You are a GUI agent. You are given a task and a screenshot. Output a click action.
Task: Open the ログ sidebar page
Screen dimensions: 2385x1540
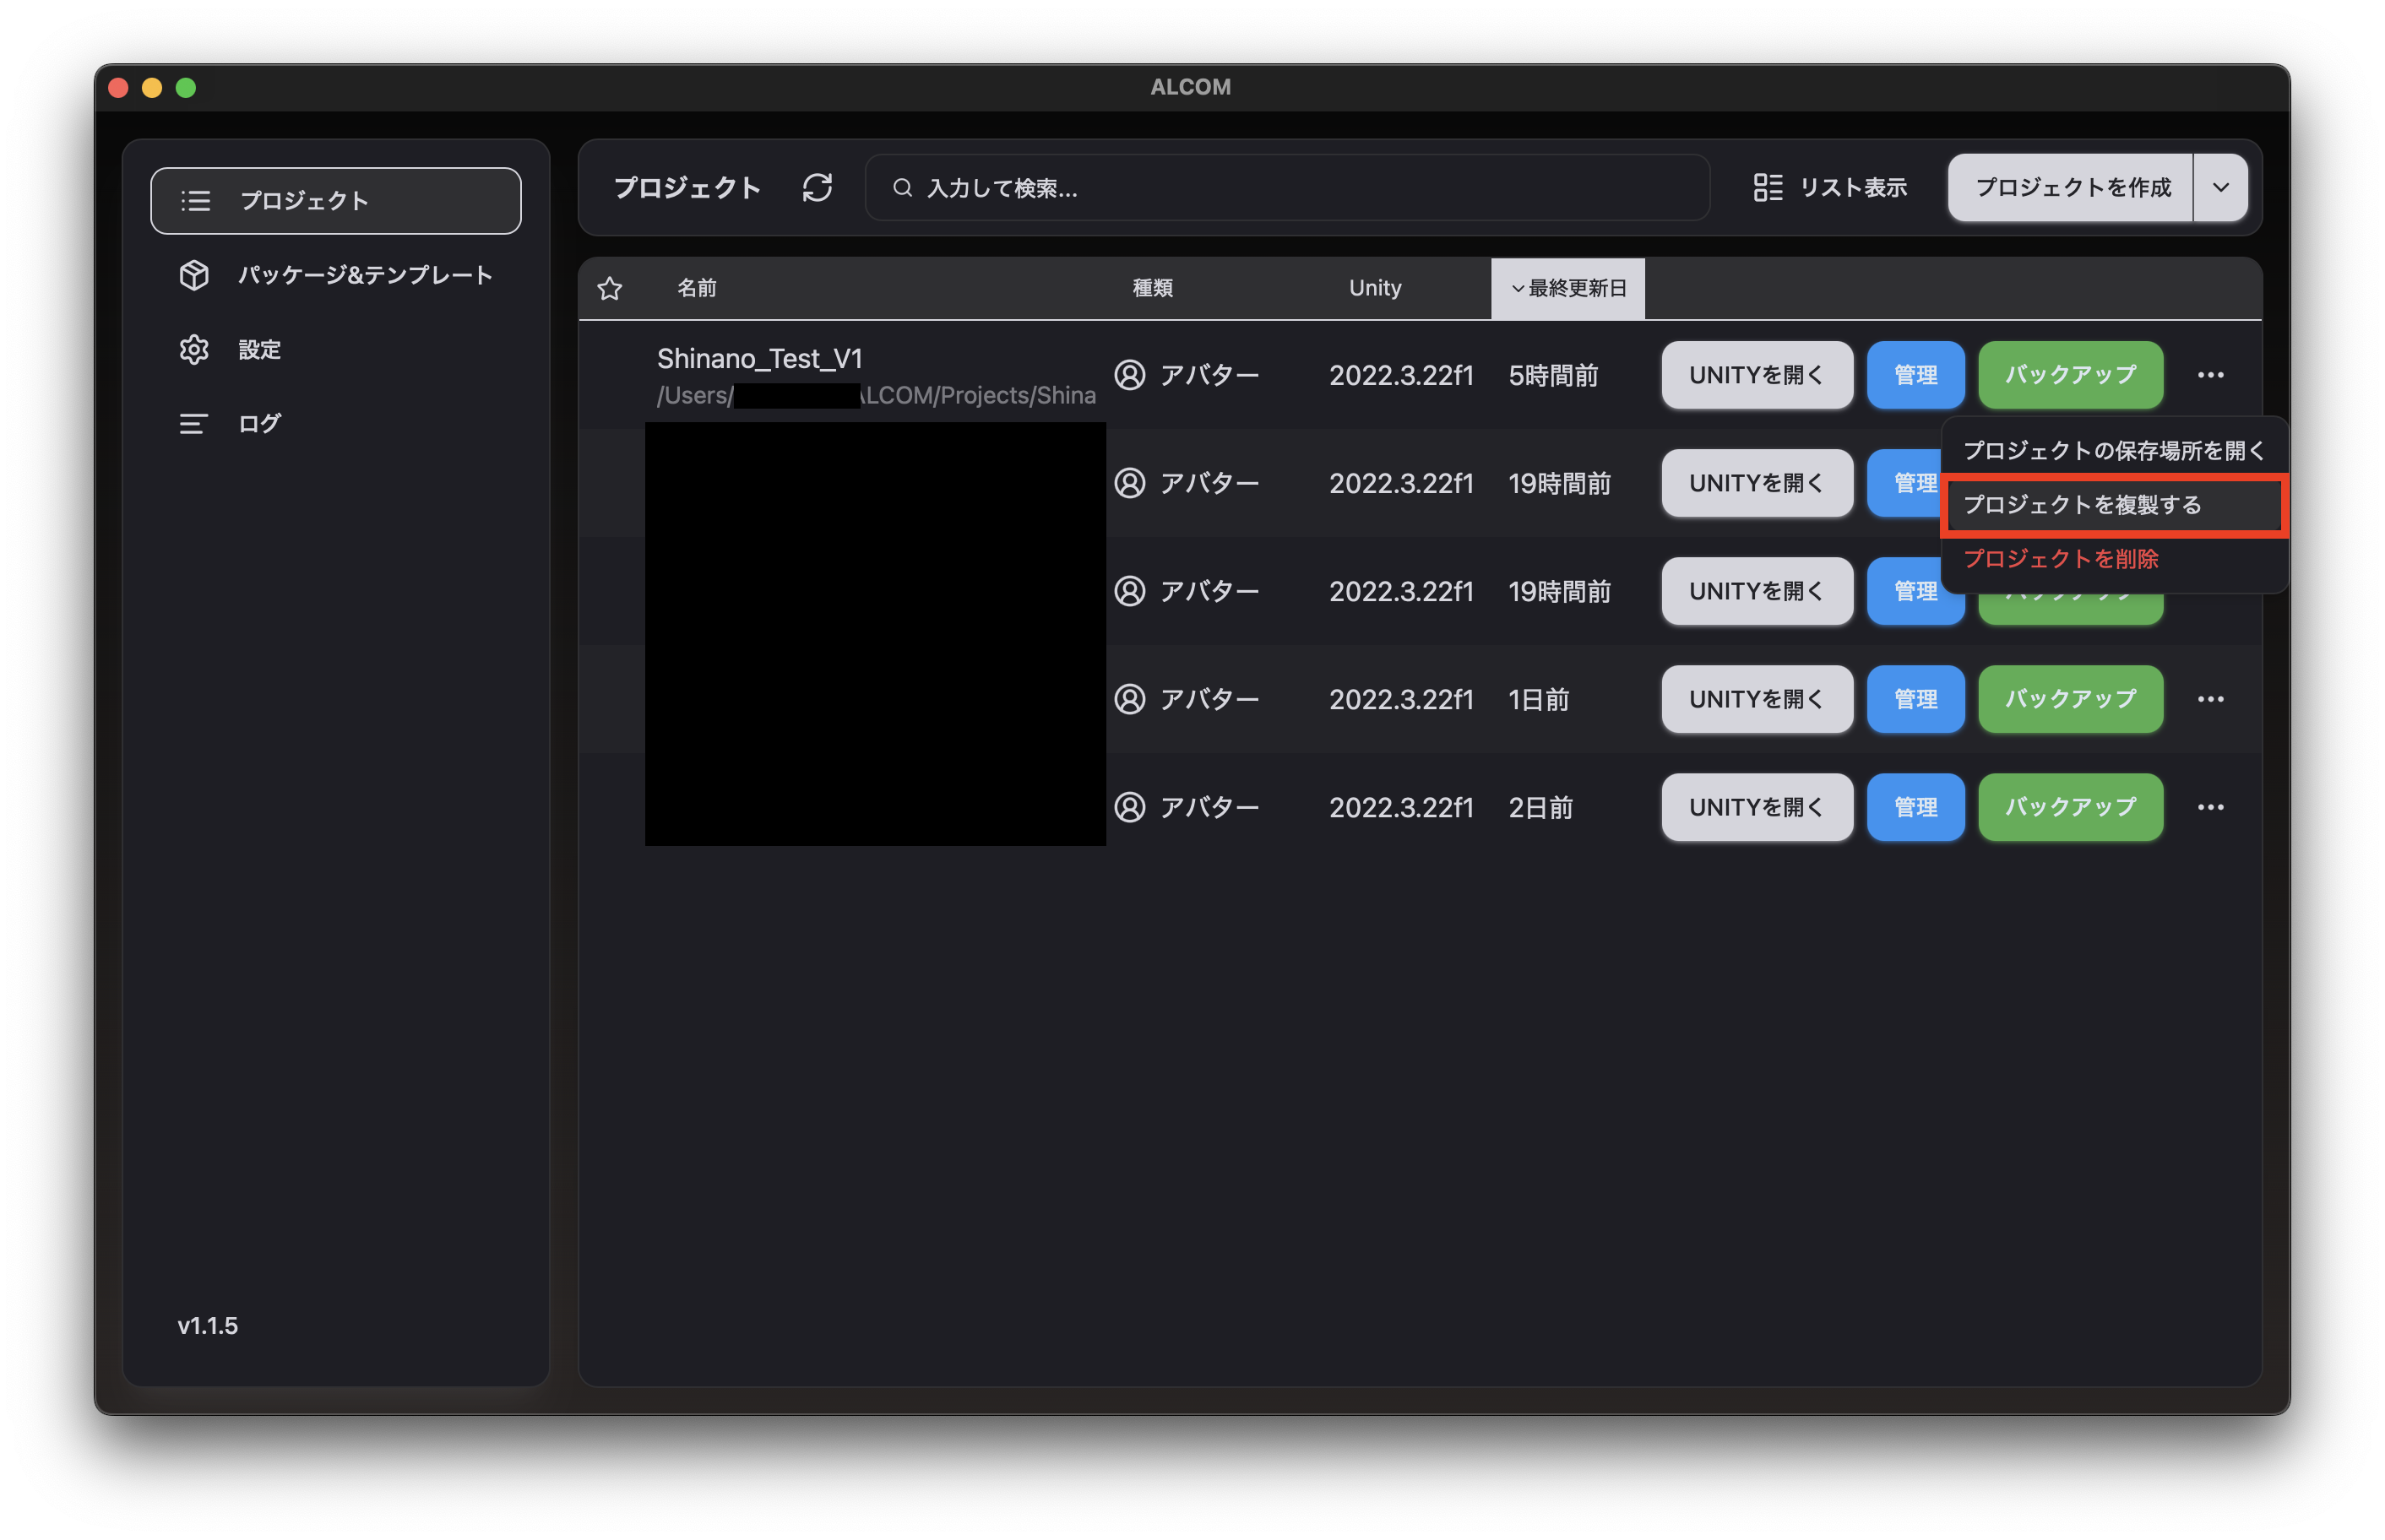[259, 423]
